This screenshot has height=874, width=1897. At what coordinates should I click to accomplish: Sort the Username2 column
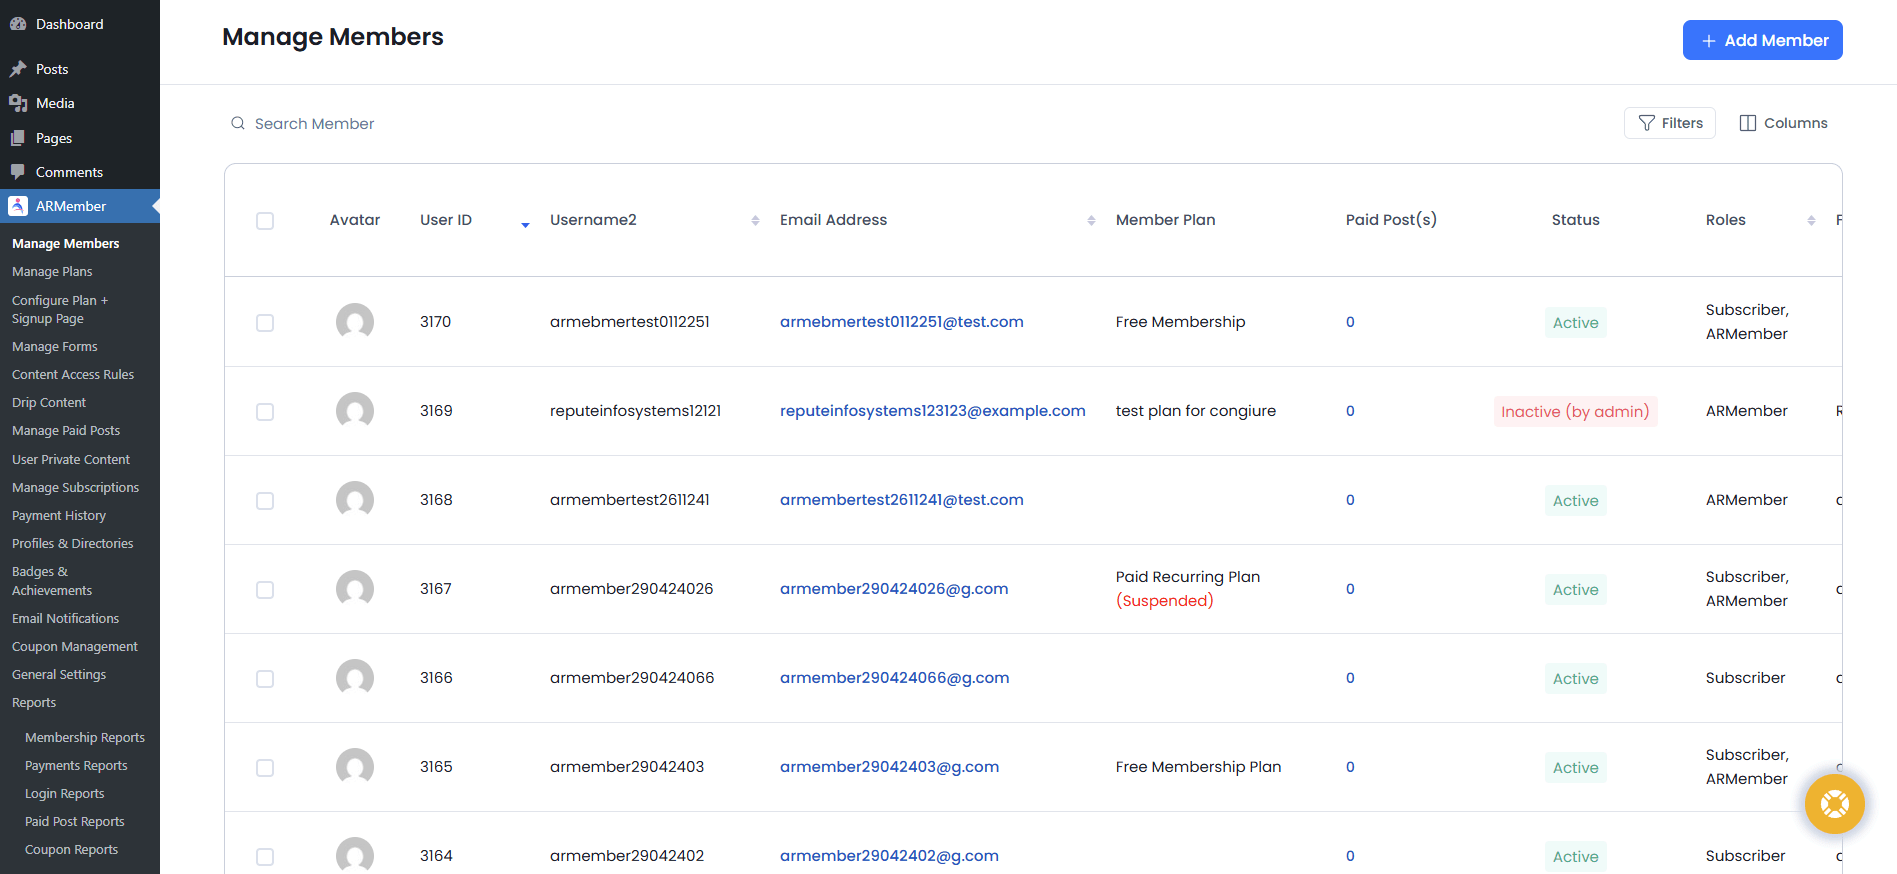tap(755, 221)
